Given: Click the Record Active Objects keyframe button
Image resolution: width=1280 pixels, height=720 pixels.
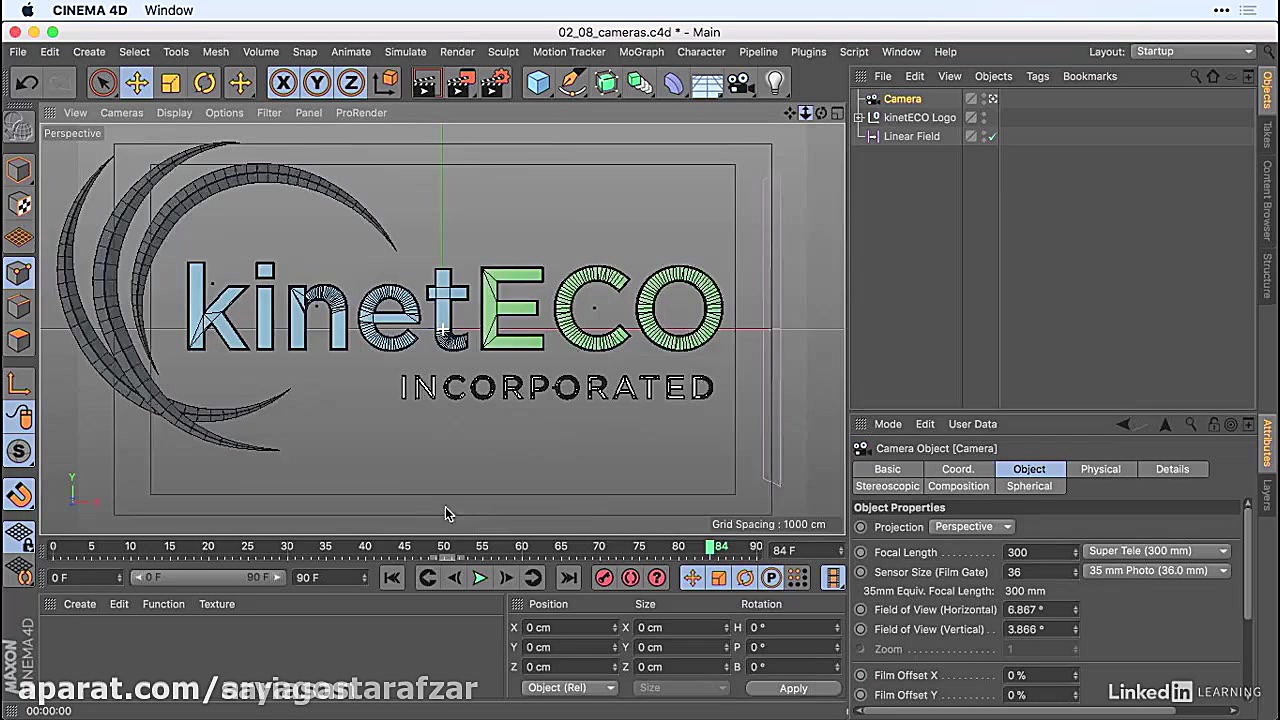Looking at the screenshot, I should tap(604, 577).
